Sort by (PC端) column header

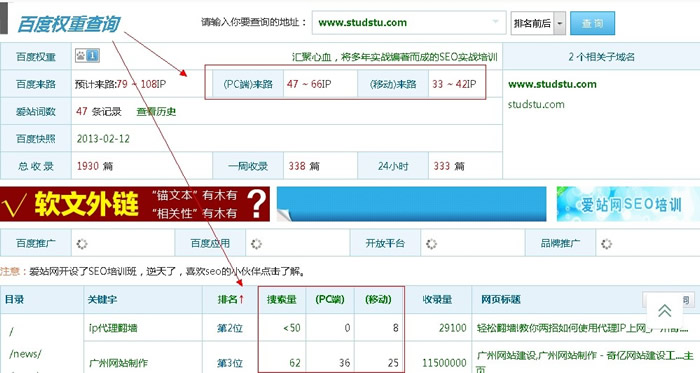330,299
